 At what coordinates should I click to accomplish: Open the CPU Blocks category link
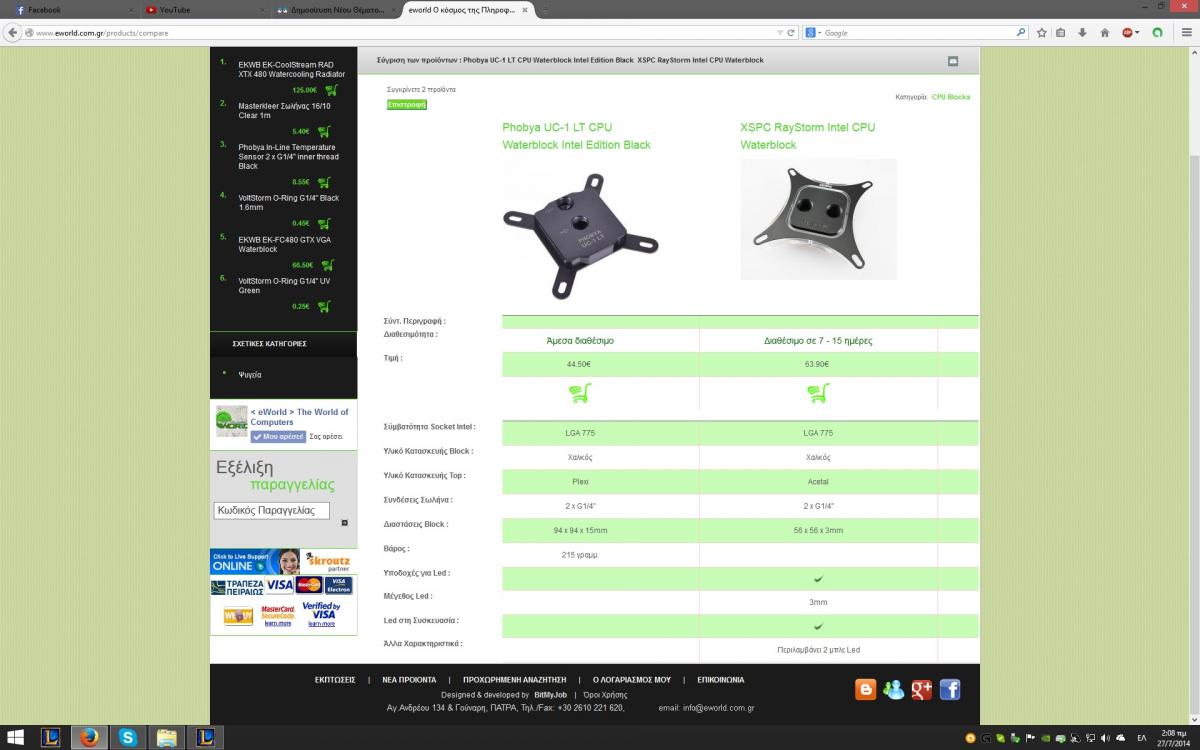pyautogui.click(x=951, y=97)
